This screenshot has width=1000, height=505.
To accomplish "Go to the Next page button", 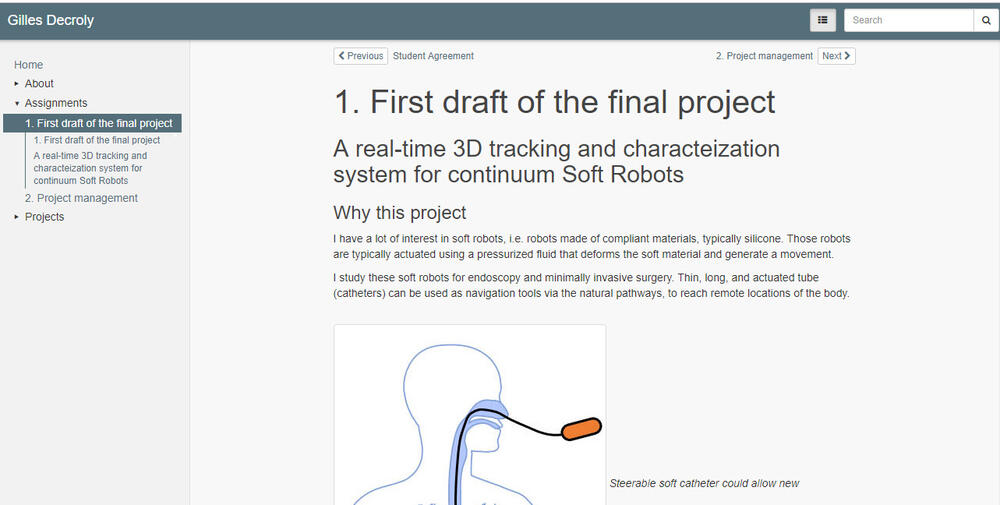I will coord(836,56).
